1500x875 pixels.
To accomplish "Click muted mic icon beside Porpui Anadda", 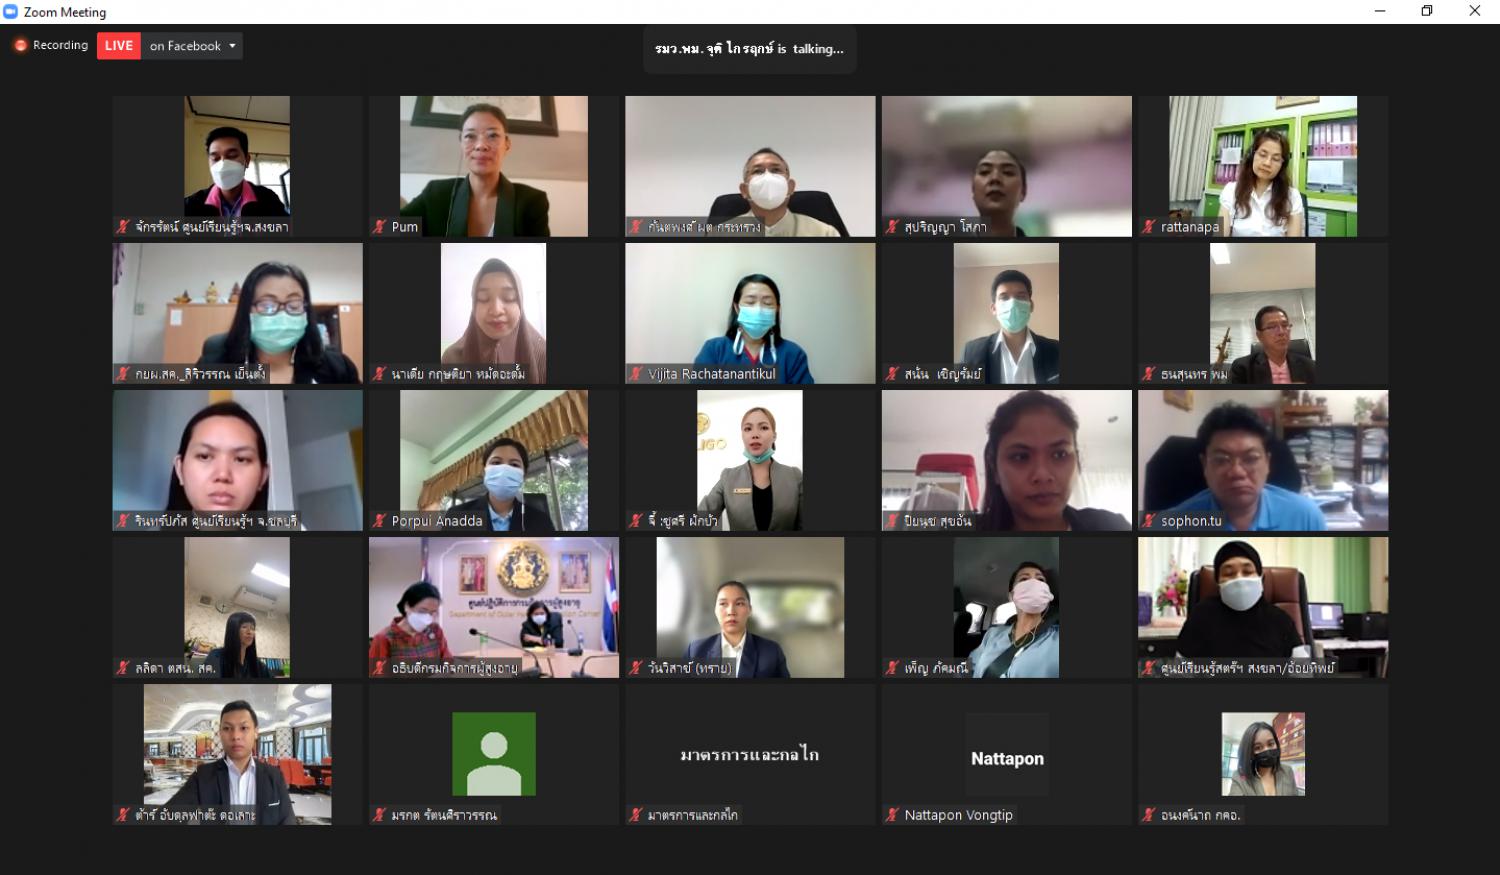I will 379,521.
